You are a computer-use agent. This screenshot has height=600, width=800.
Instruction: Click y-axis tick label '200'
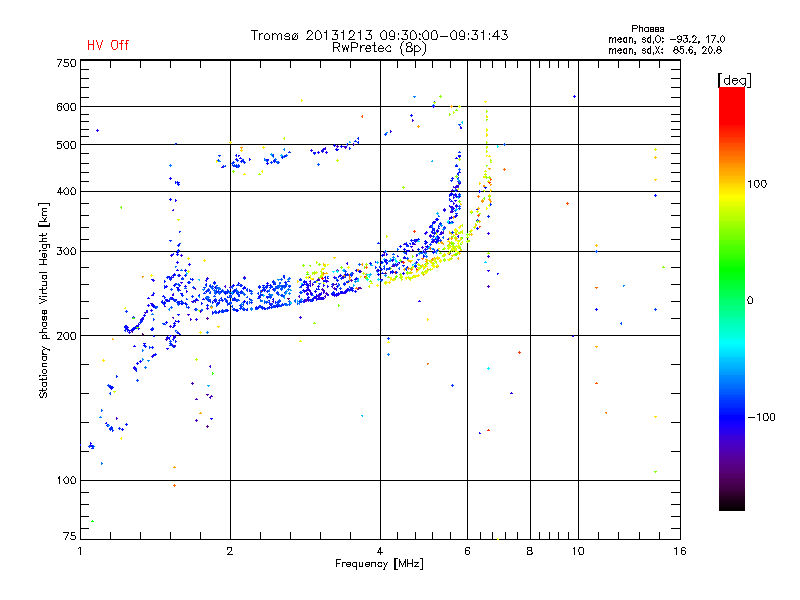tap(66, 336)
